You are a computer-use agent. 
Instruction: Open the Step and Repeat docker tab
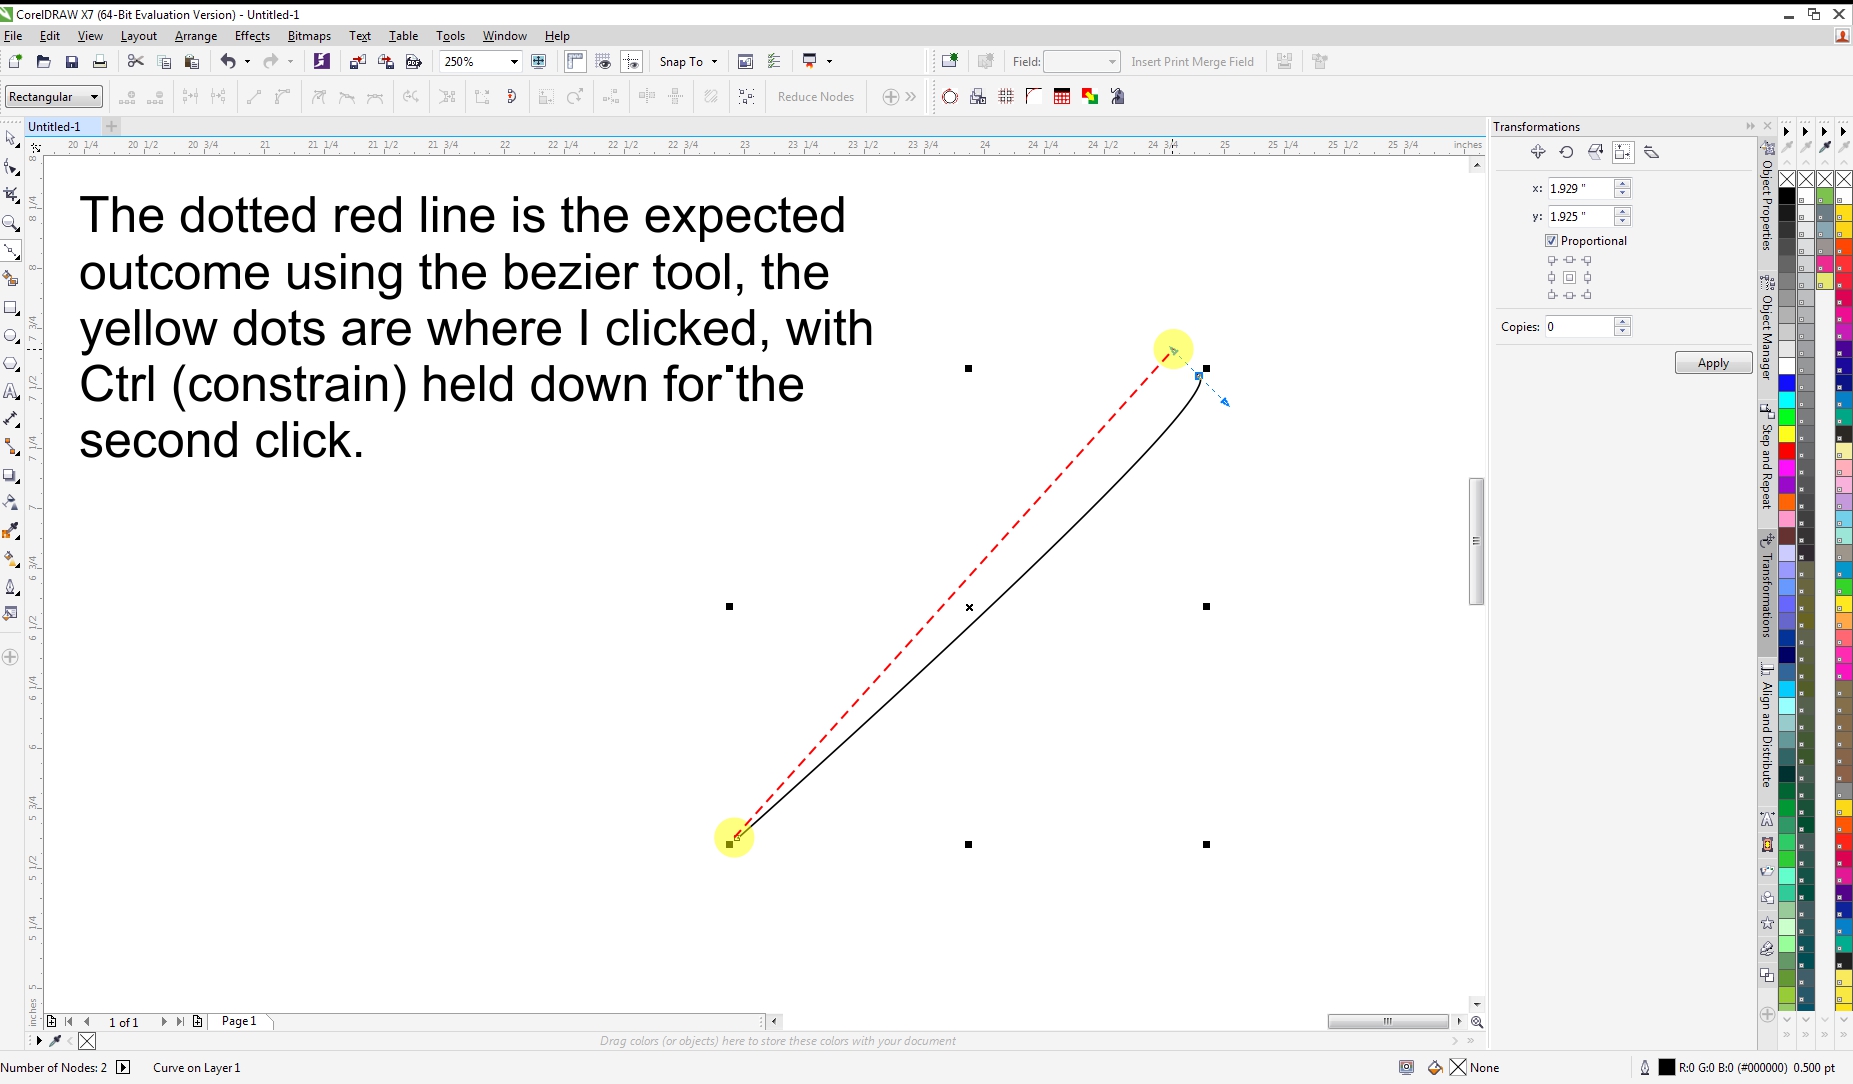coord(1767,458)
